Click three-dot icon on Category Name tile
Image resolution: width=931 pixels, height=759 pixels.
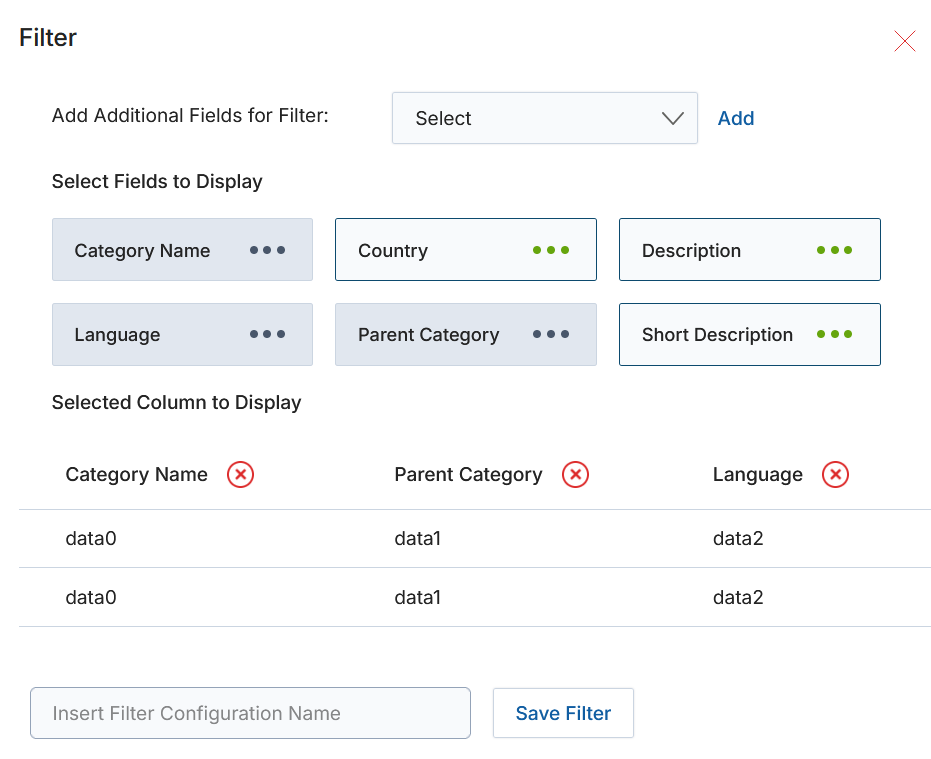(267, 250)
